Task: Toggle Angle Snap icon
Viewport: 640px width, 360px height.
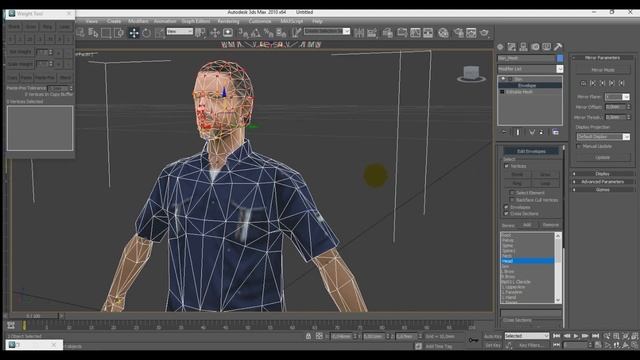Action: click(x=256, y=33)
